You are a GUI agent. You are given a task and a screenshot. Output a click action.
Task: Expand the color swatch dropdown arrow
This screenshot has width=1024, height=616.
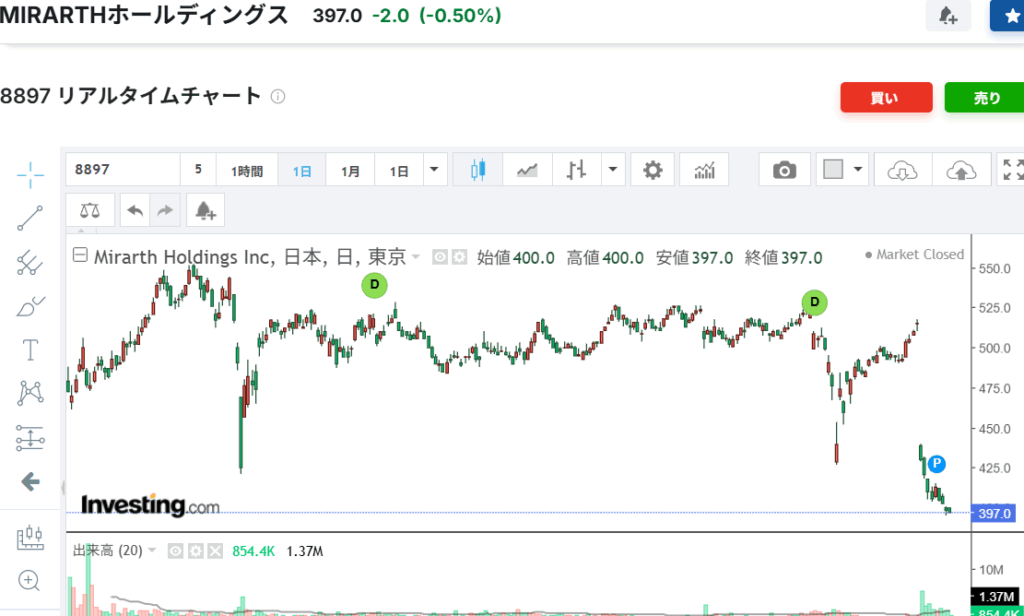pyautogui.click(x=858, y=170)
